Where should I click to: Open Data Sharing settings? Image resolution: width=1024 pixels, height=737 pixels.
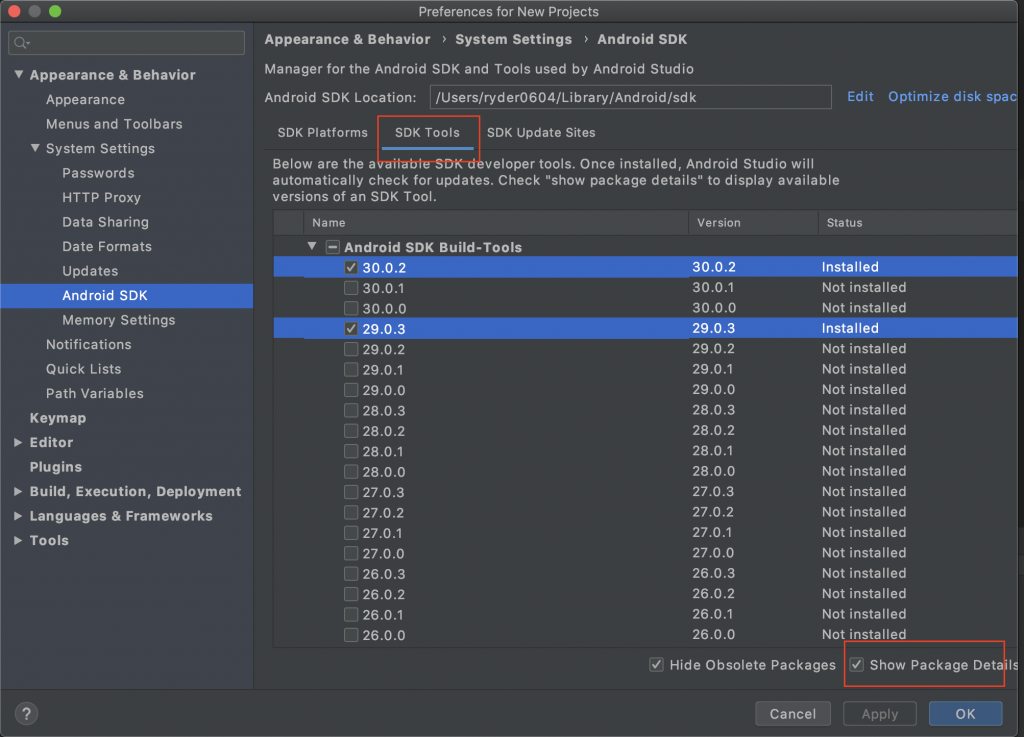tap(105, 222)
